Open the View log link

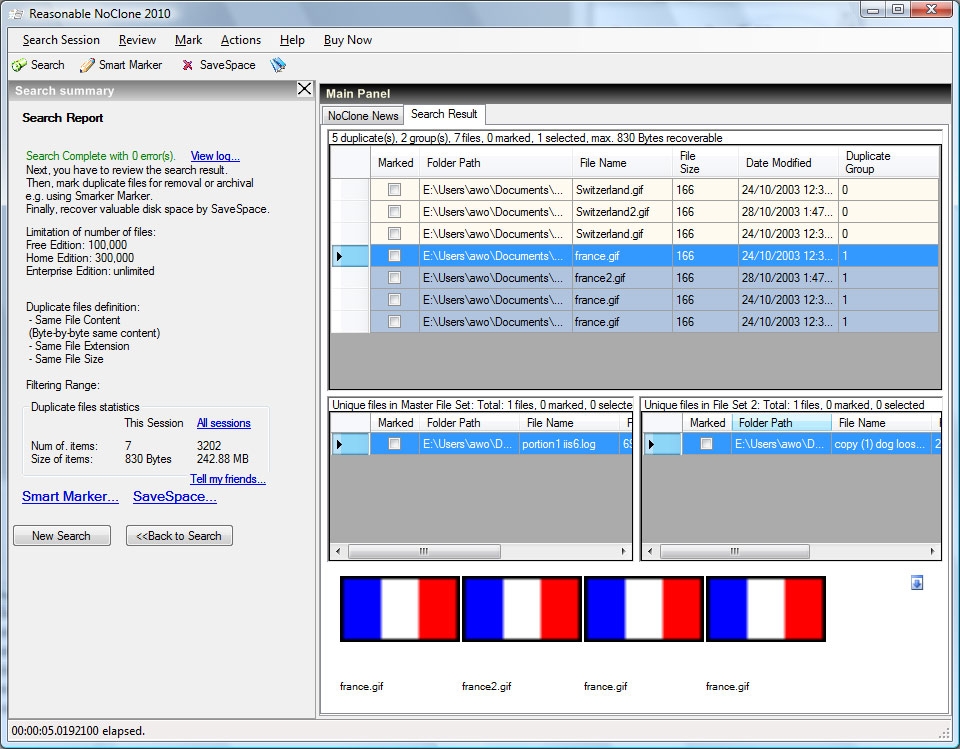215,156
